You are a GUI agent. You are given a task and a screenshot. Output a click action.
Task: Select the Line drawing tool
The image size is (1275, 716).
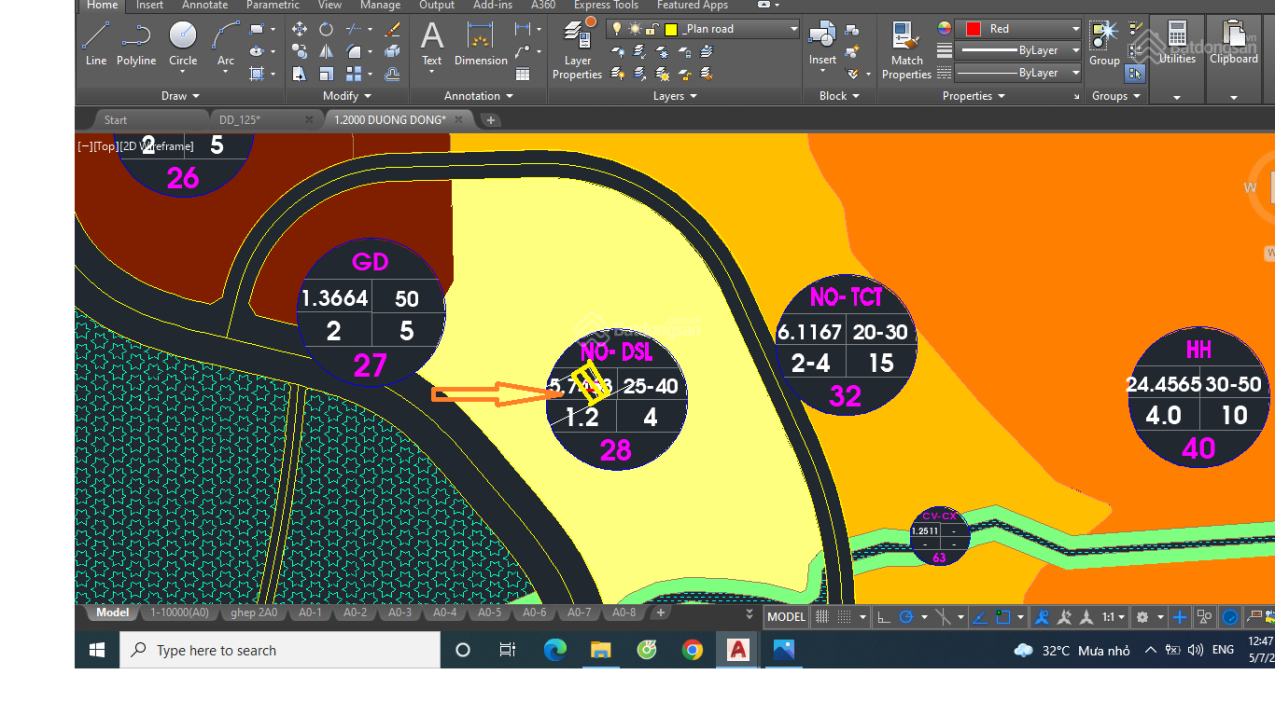pos(96,44)
